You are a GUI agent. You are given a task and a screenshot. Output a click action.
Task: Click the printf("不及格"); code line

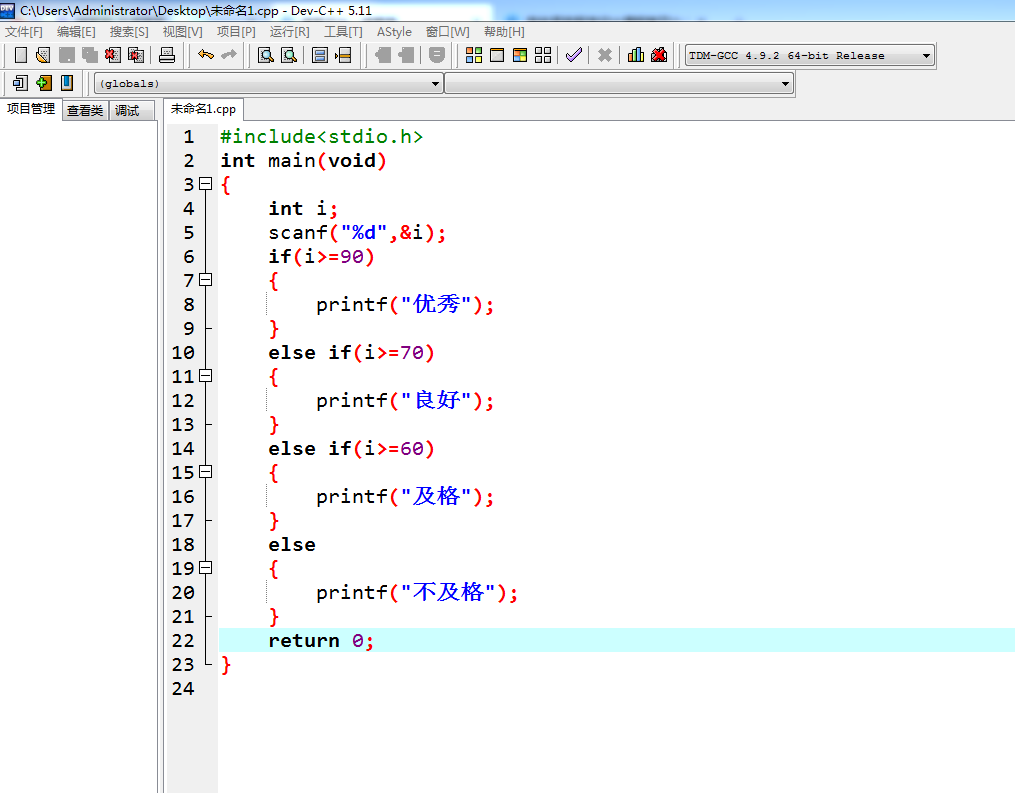(417, 592)
